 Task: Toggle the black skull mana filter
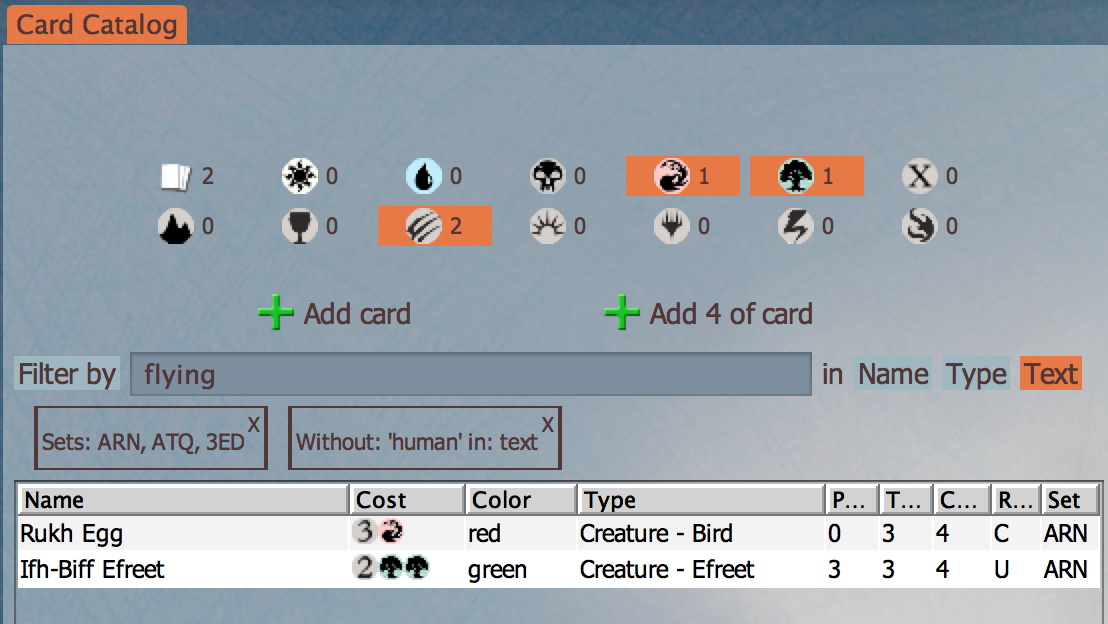pos(546,177)
